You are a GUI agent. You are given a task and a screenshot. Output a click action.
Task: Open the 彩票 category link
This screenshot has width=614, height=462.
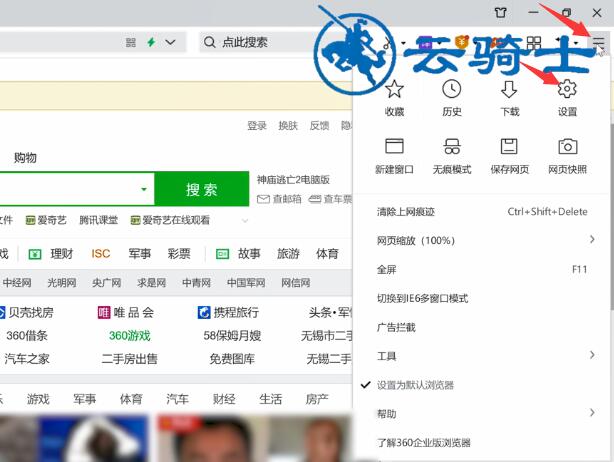tap(179, 254)
